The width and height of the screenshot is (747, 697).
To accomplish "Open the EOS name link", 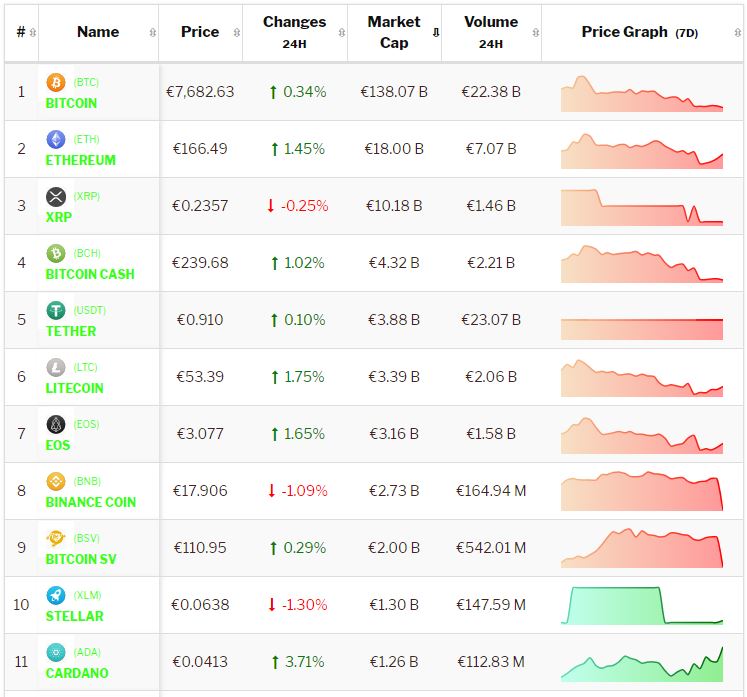I will 58,445.
